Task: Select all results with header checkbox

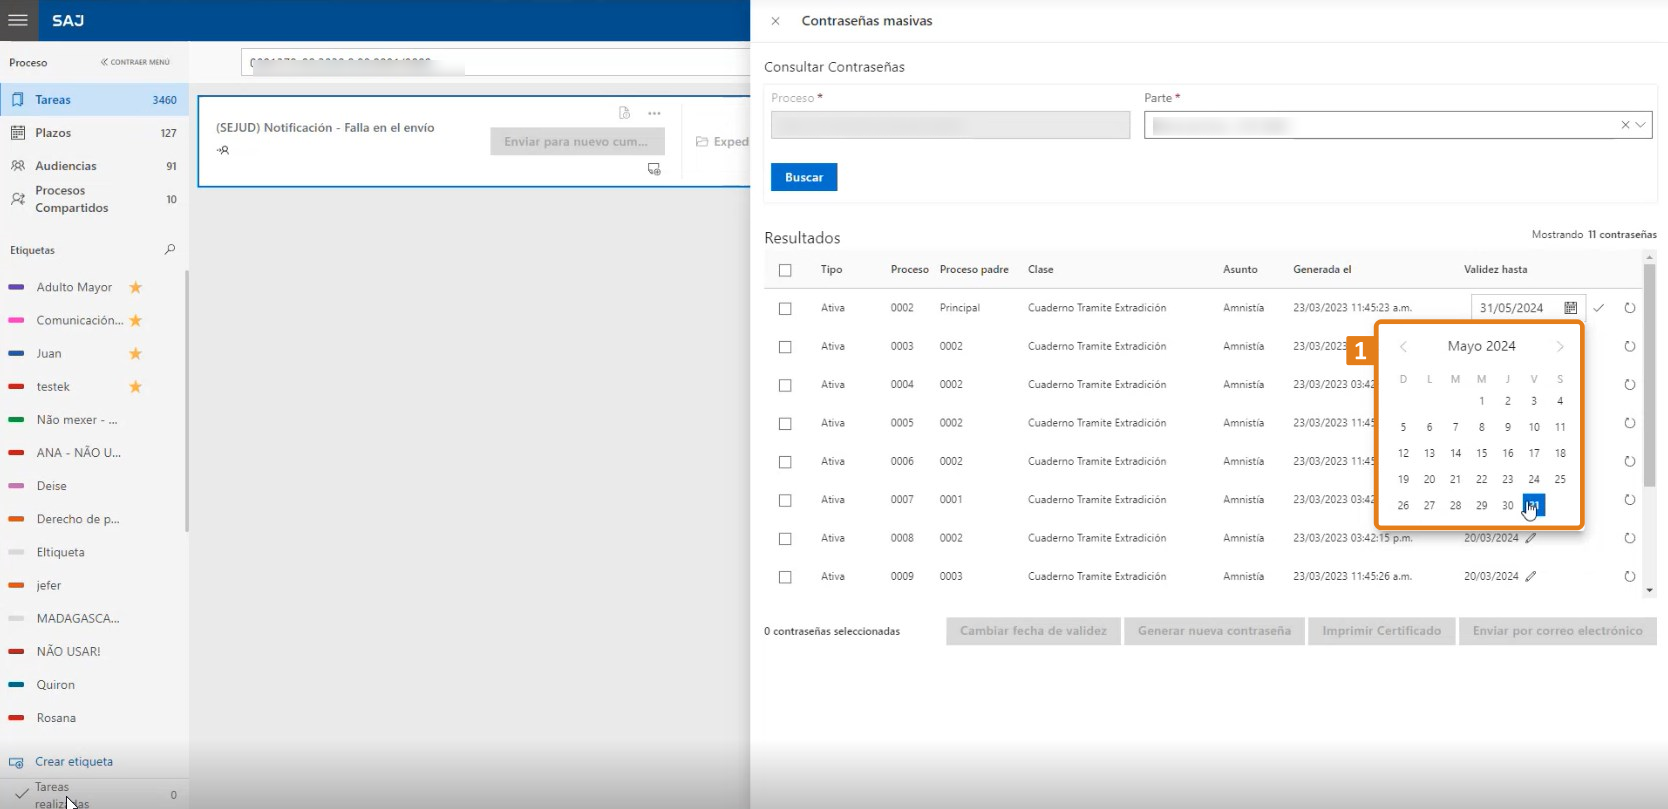Action: tap(785, 270)
